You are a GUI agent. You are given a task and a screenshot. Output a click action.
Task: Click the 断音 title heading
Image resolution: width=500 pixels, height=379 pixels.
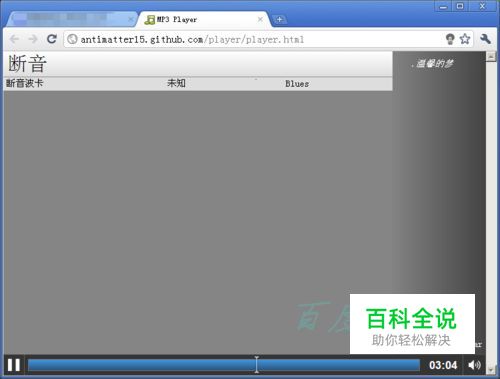27,64
